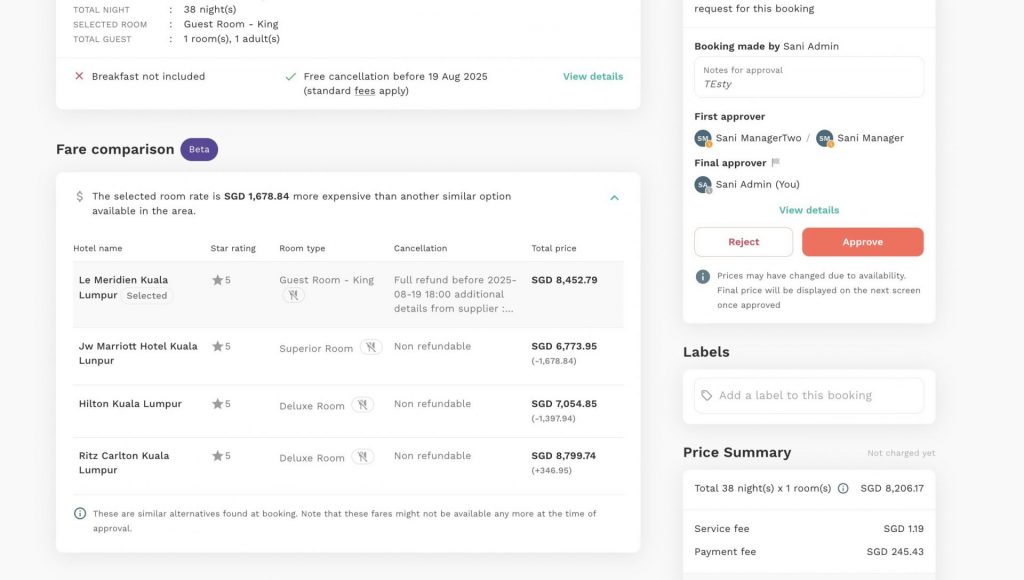Click the Star rating column header
Image resolution: width=1024 pixels, height=580 pixels.
(x=233, y=248)
